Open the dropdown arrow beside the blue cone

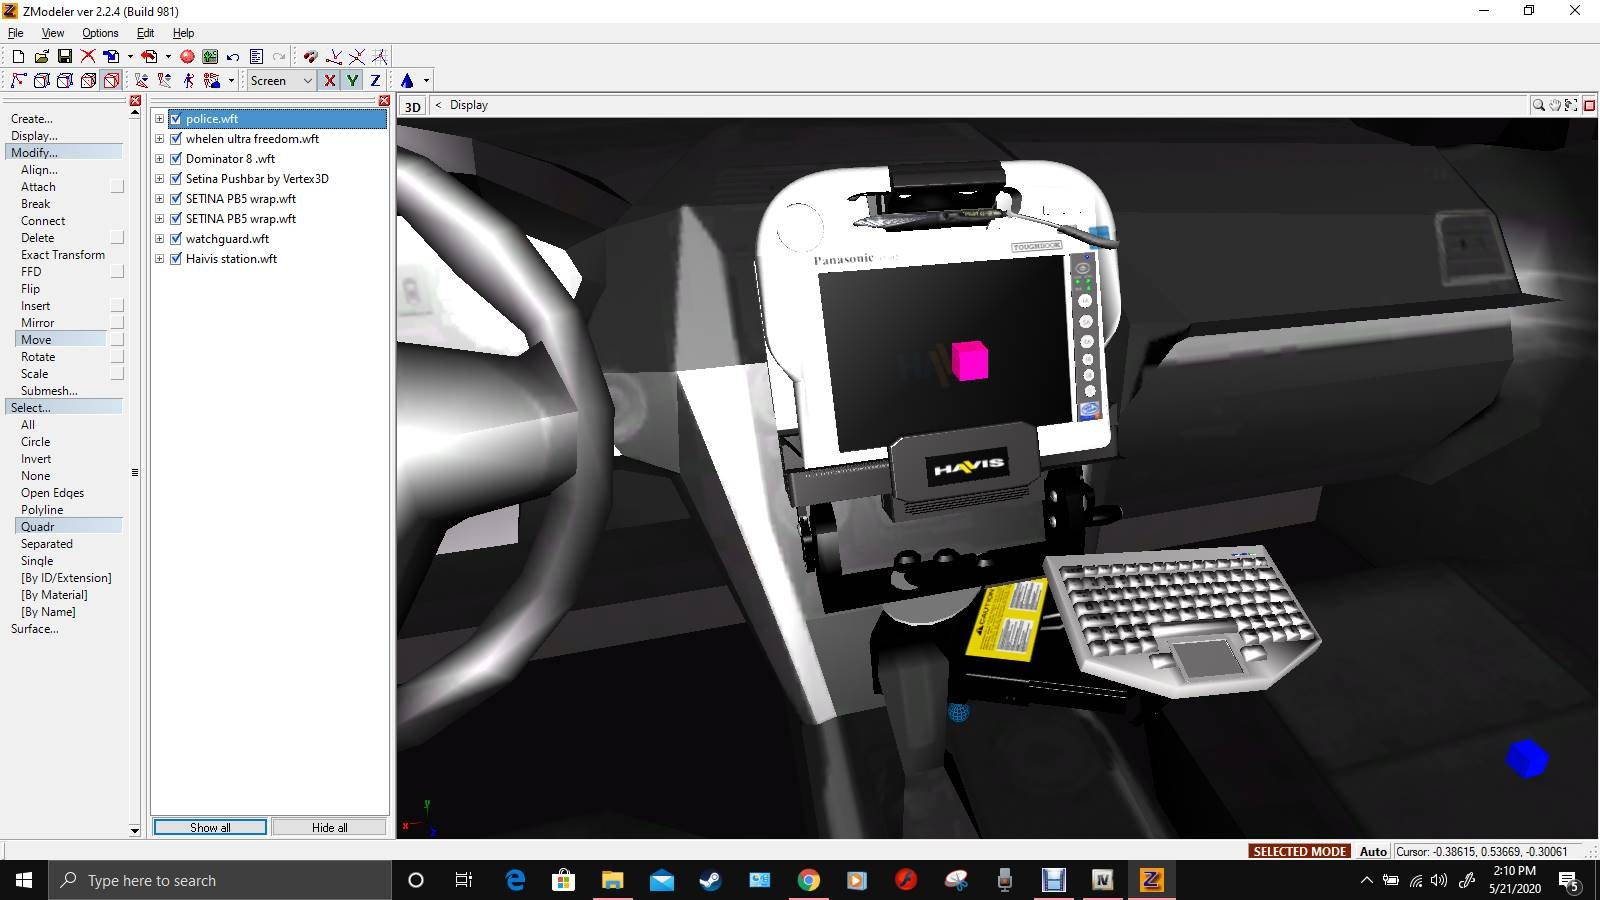pyautogui.click(x=426, y=81)
